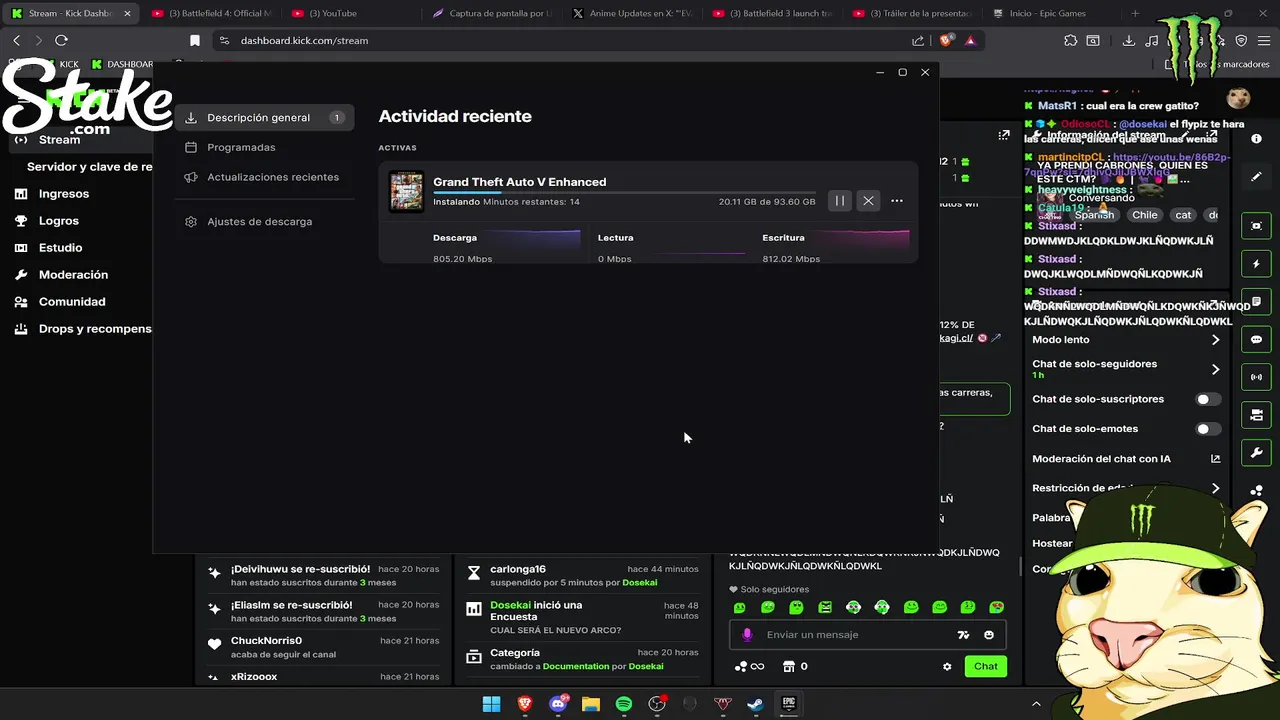Open the Windows Start menu

coord(491,704)
